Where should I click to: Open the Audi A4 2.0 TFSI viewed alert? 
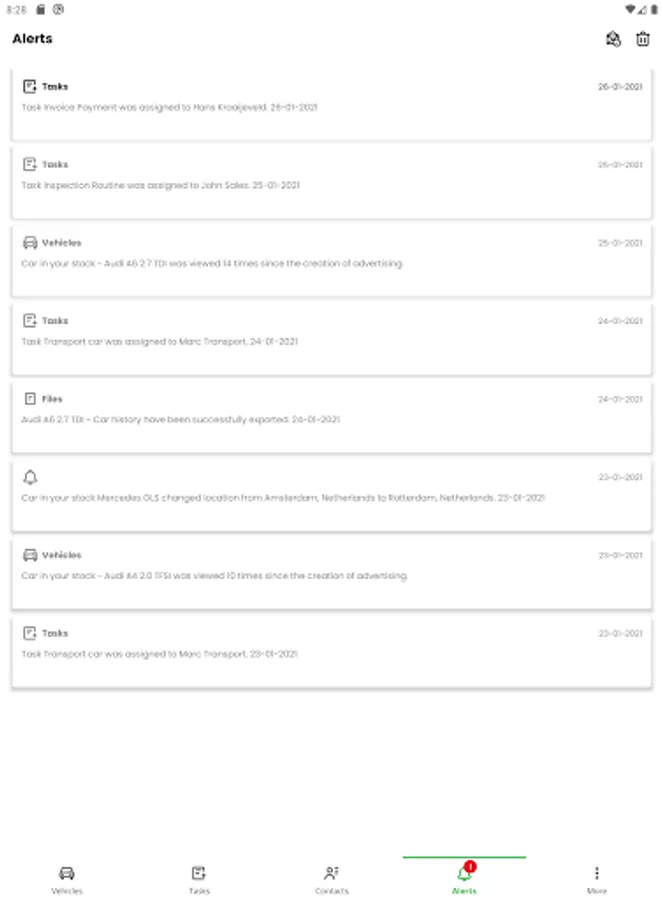click(x=331, y=574)
